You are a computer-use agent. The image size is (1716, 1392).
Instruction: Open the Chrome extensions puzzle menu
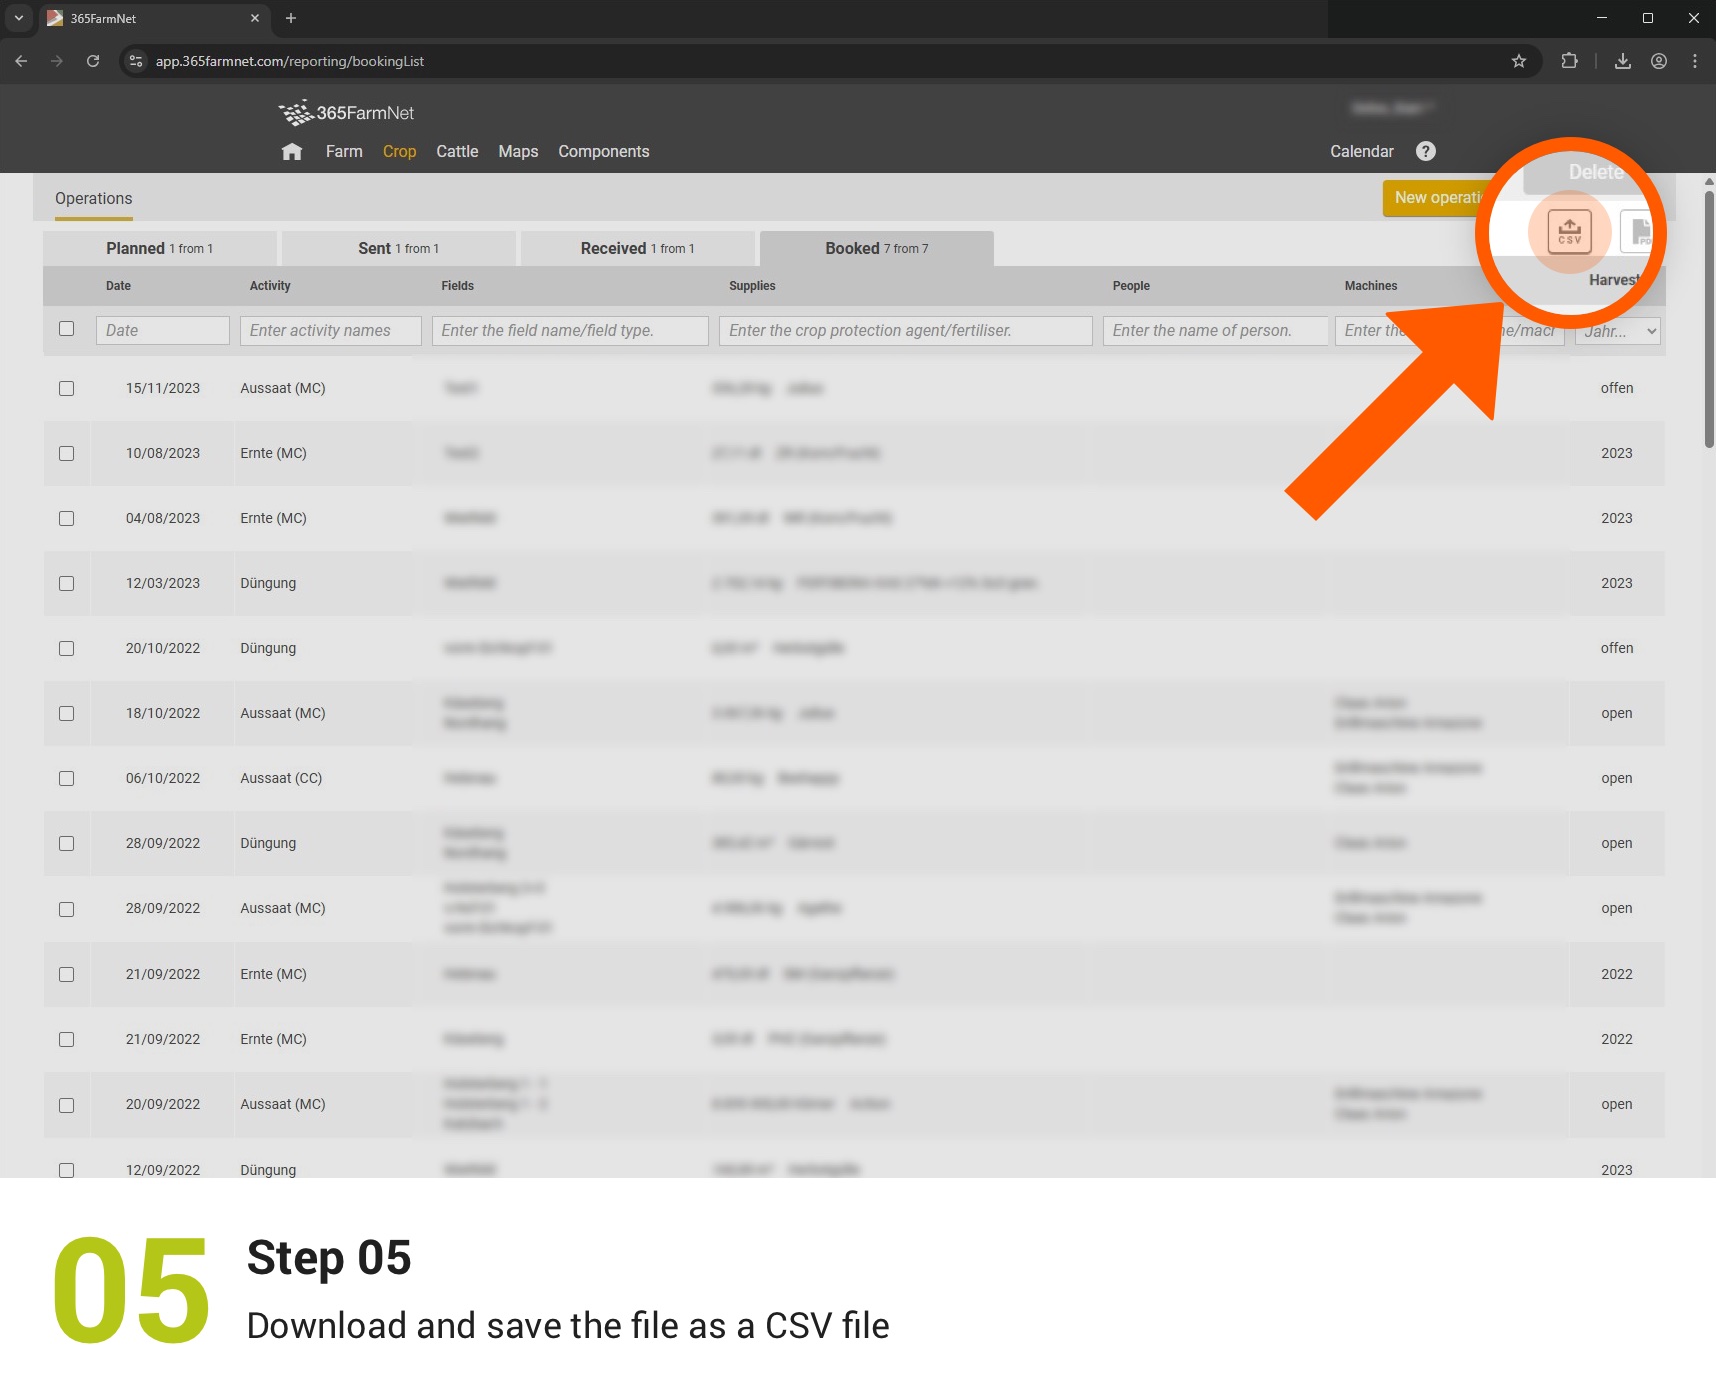1569,61
